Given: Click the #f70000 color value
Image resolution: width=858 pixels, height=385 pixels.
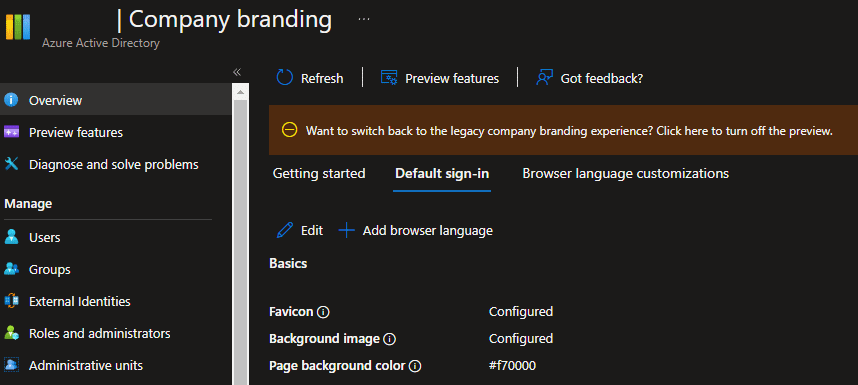Looking at the screenshot, I should click(x=512, y=365).
